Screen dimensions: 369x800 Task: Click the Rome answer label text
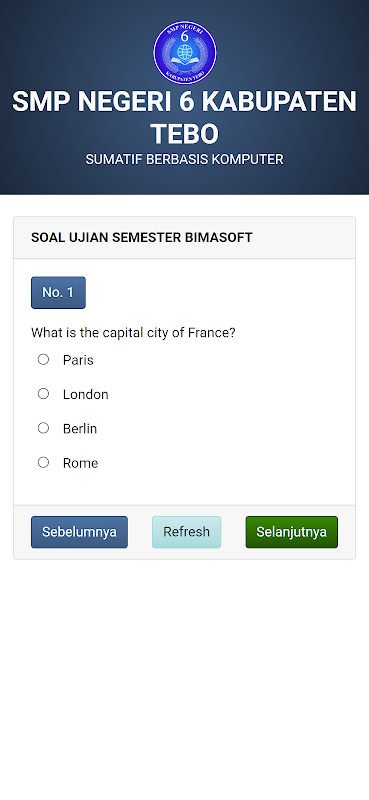[80, 463]
